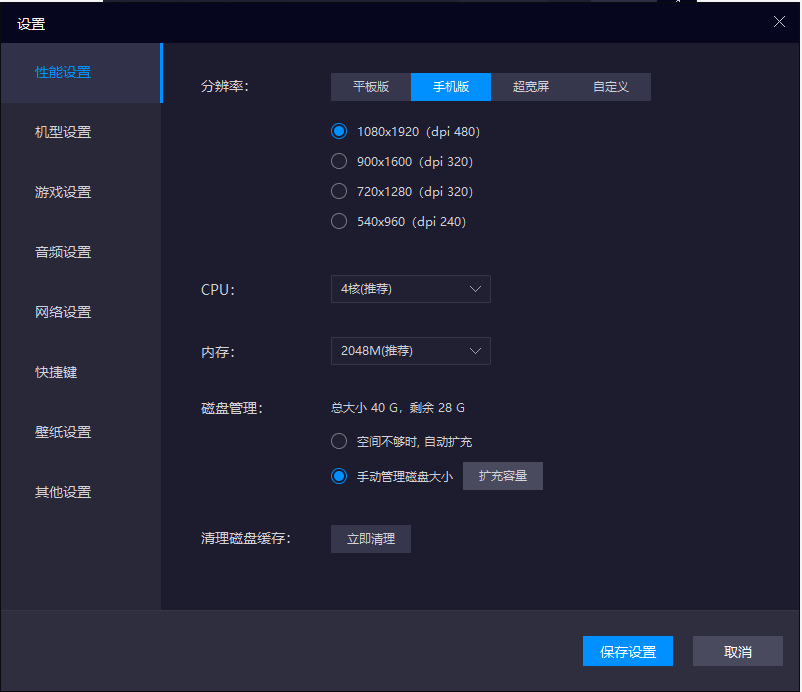Go to the 音频设置 sidebar page

coord(63,252)
